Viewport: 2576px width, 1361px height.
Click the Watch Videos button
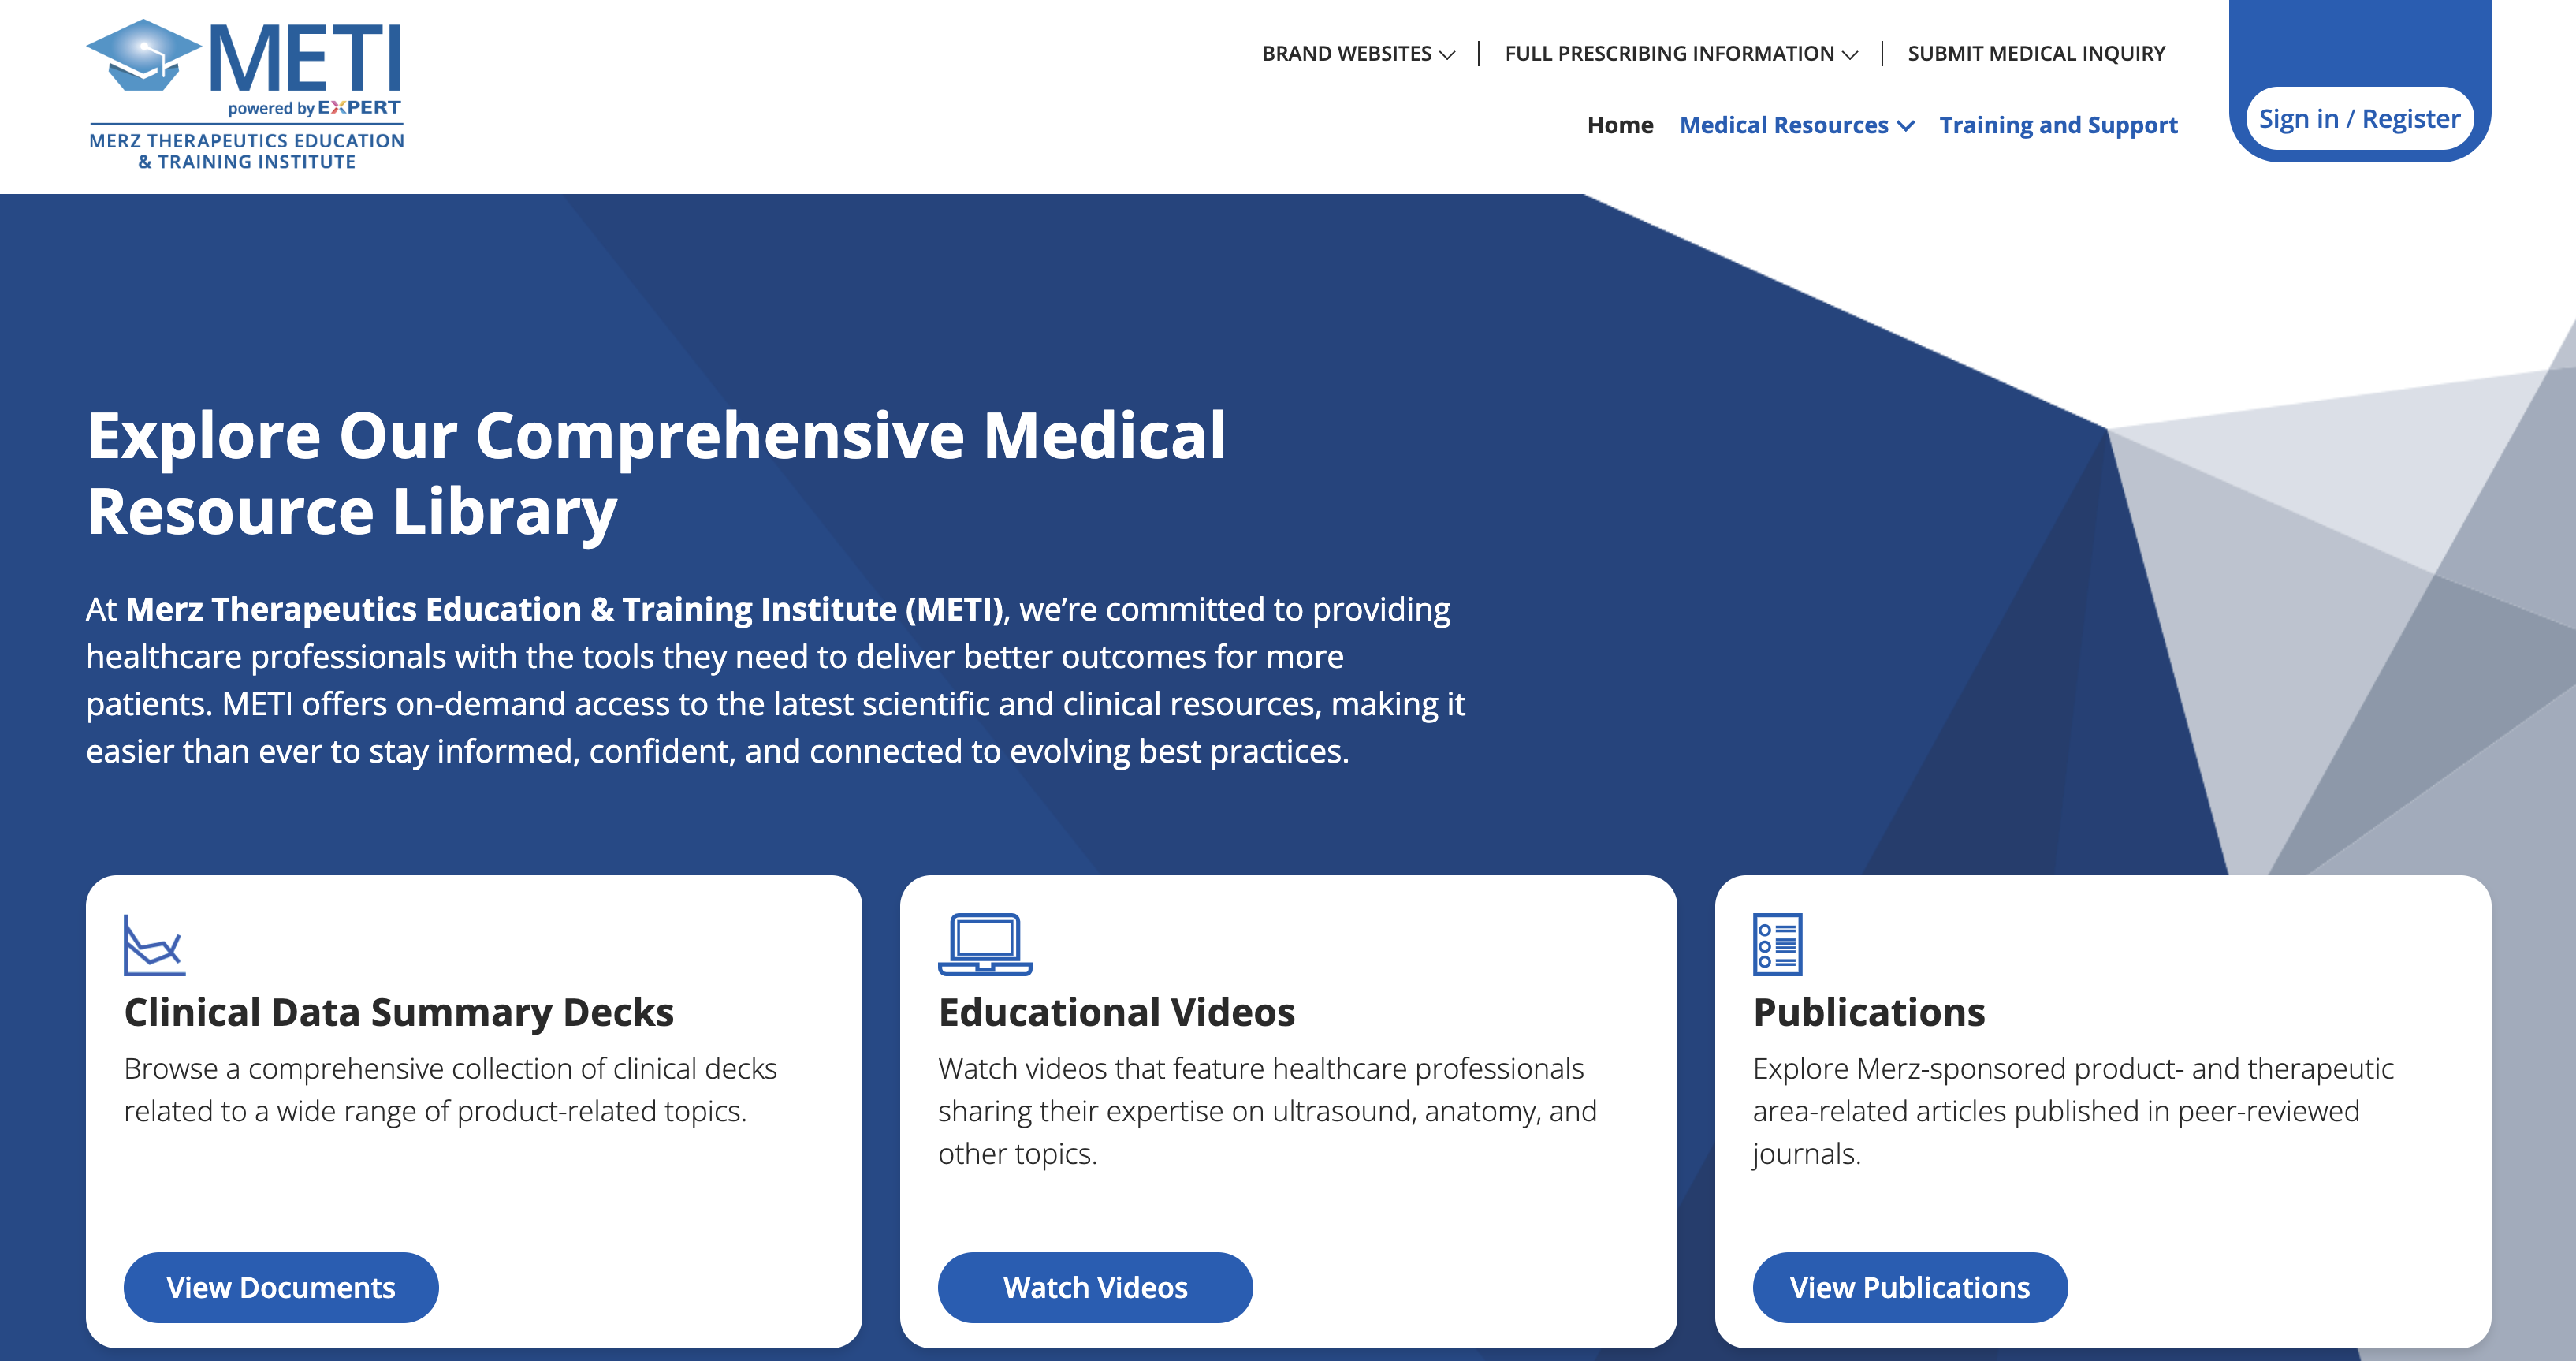(x=1095, y=1287)
